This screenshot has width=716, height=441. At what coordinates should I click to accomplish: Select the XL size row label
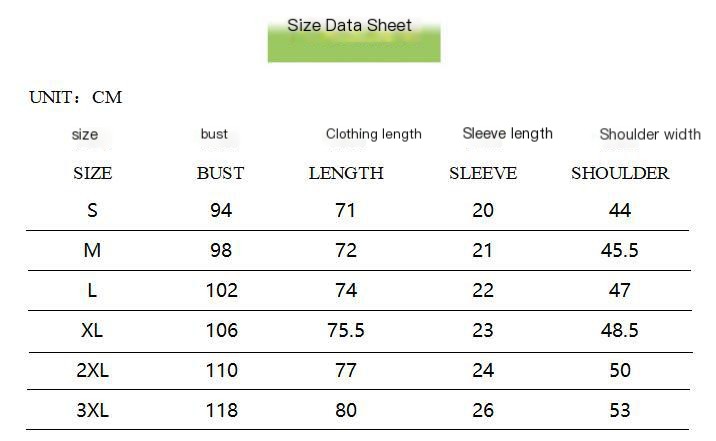coord(93,330)
